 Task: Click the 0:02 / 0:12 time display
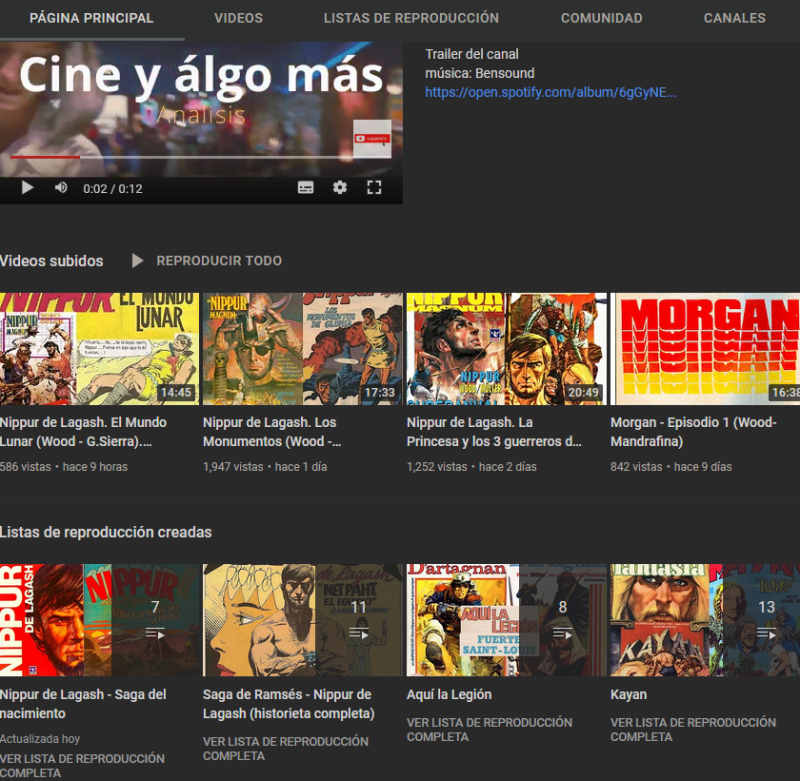[113, 189]
